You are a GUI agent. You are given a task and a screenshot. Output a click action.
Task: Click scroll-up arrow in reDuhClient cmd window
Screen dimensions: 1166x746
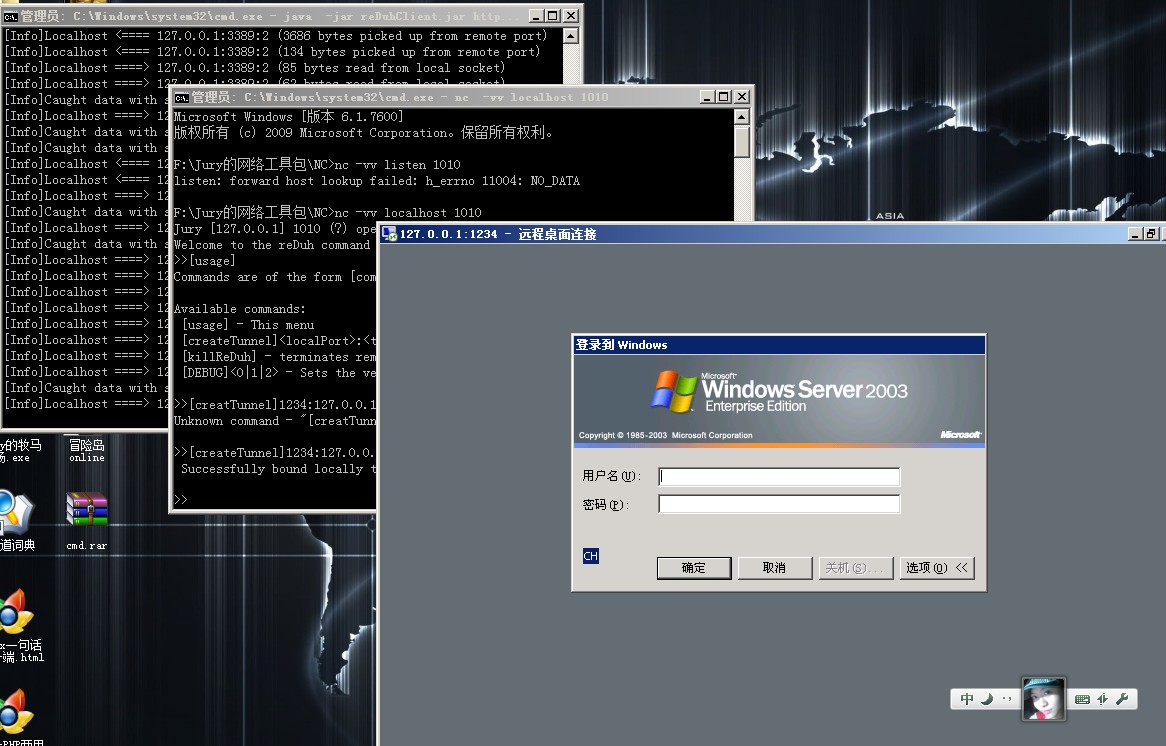pyautogui.click(x=570, y=36)
